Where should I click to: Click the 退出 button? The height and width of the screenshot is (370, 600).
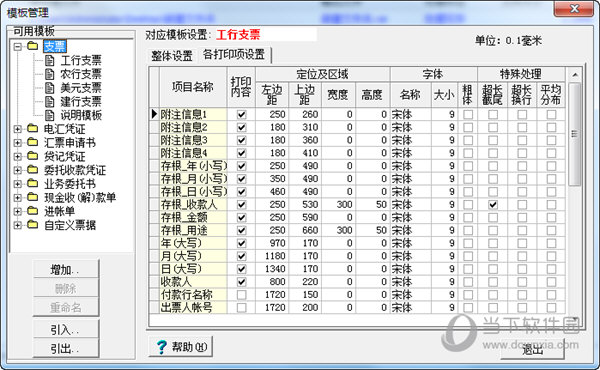532,349
